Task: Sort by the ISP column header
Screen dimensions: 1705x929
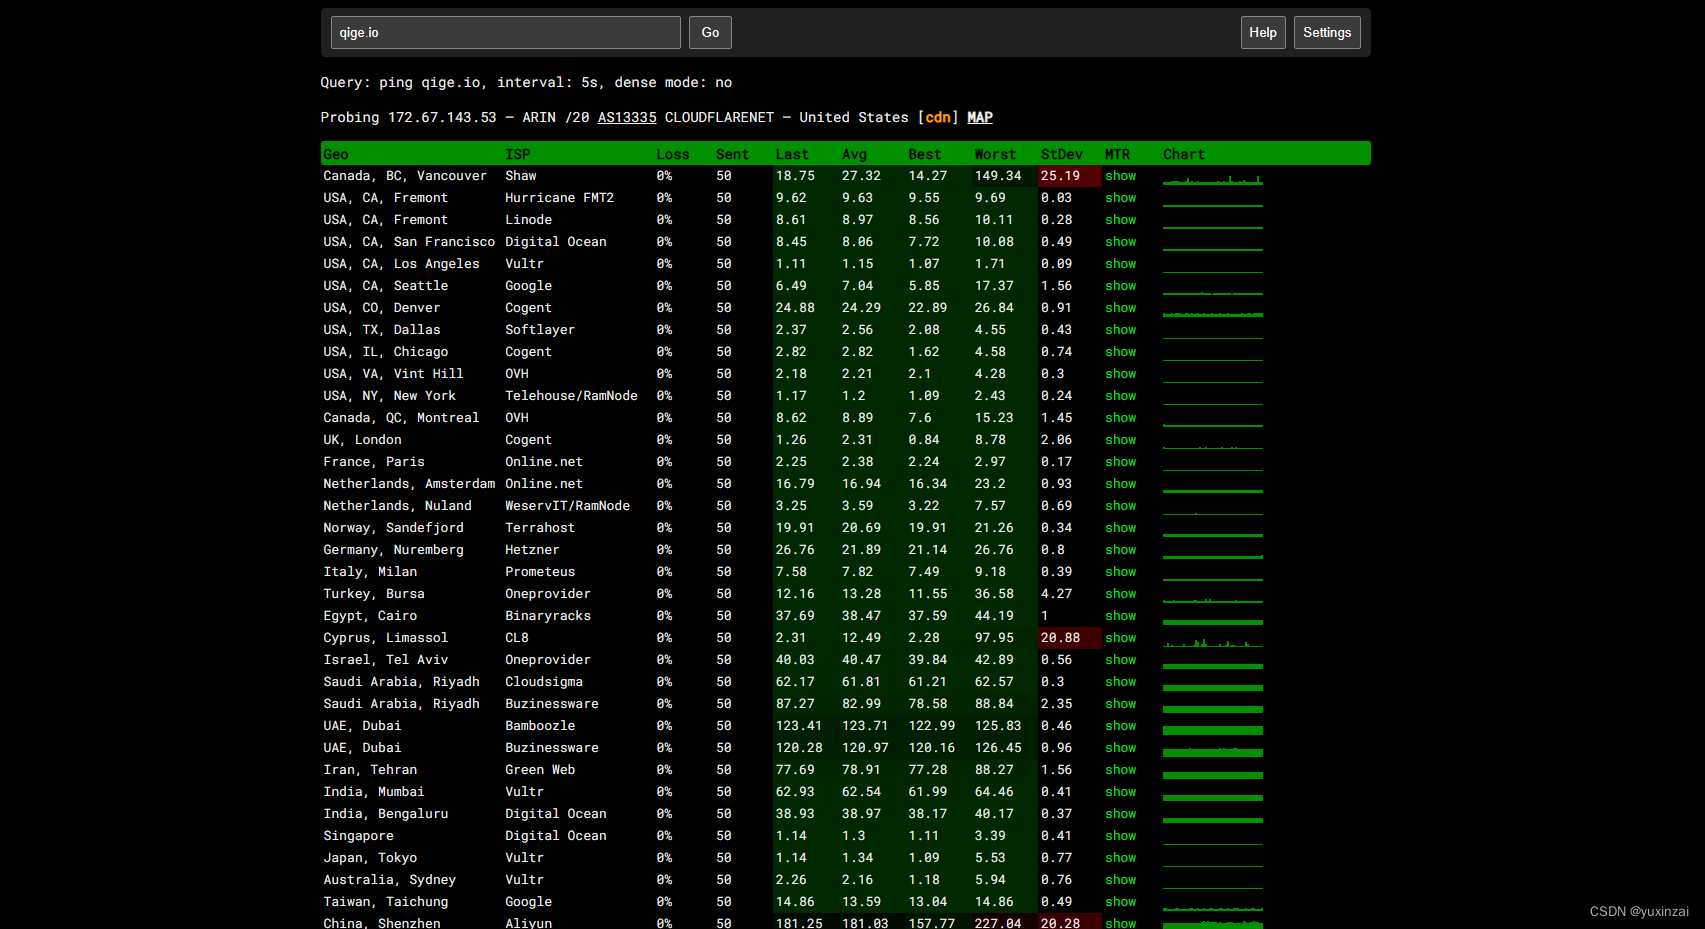Action: pyautogui.click(x=518, y=154)
